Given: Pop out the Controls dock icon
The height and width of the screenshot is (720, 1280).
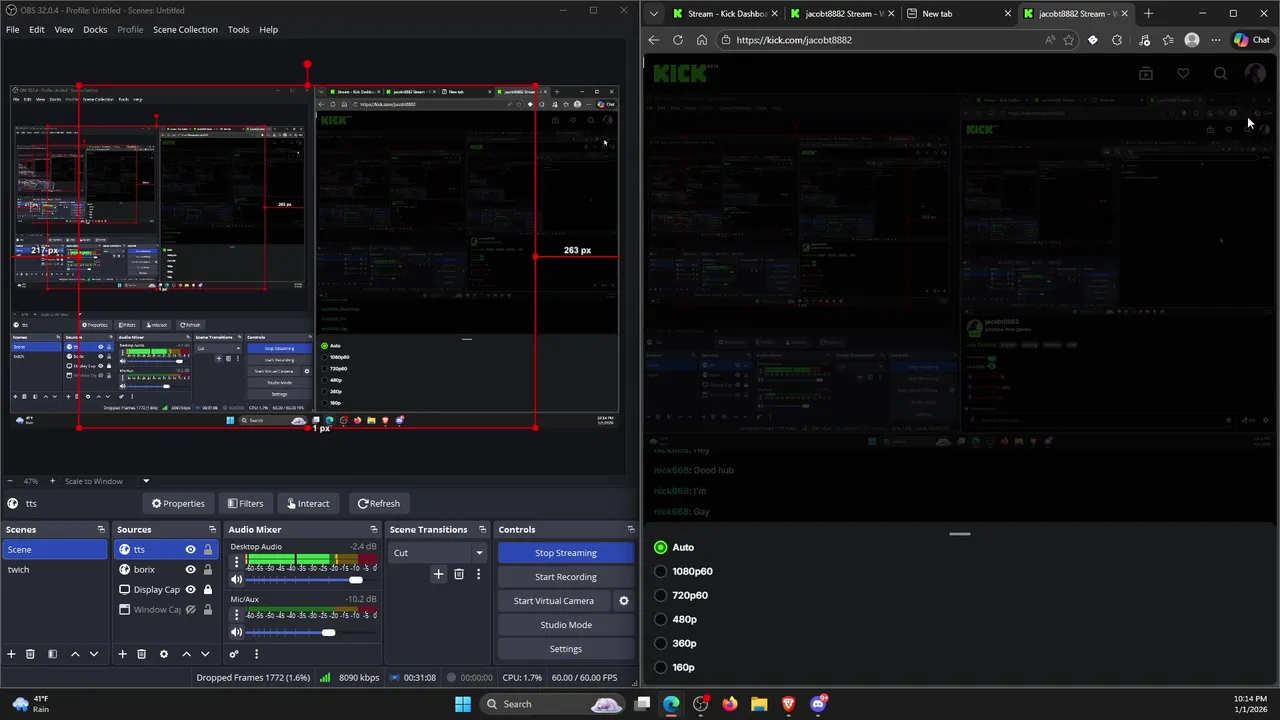Looking at the screenshot, I should pyautogui.click(x=631, y=530).
